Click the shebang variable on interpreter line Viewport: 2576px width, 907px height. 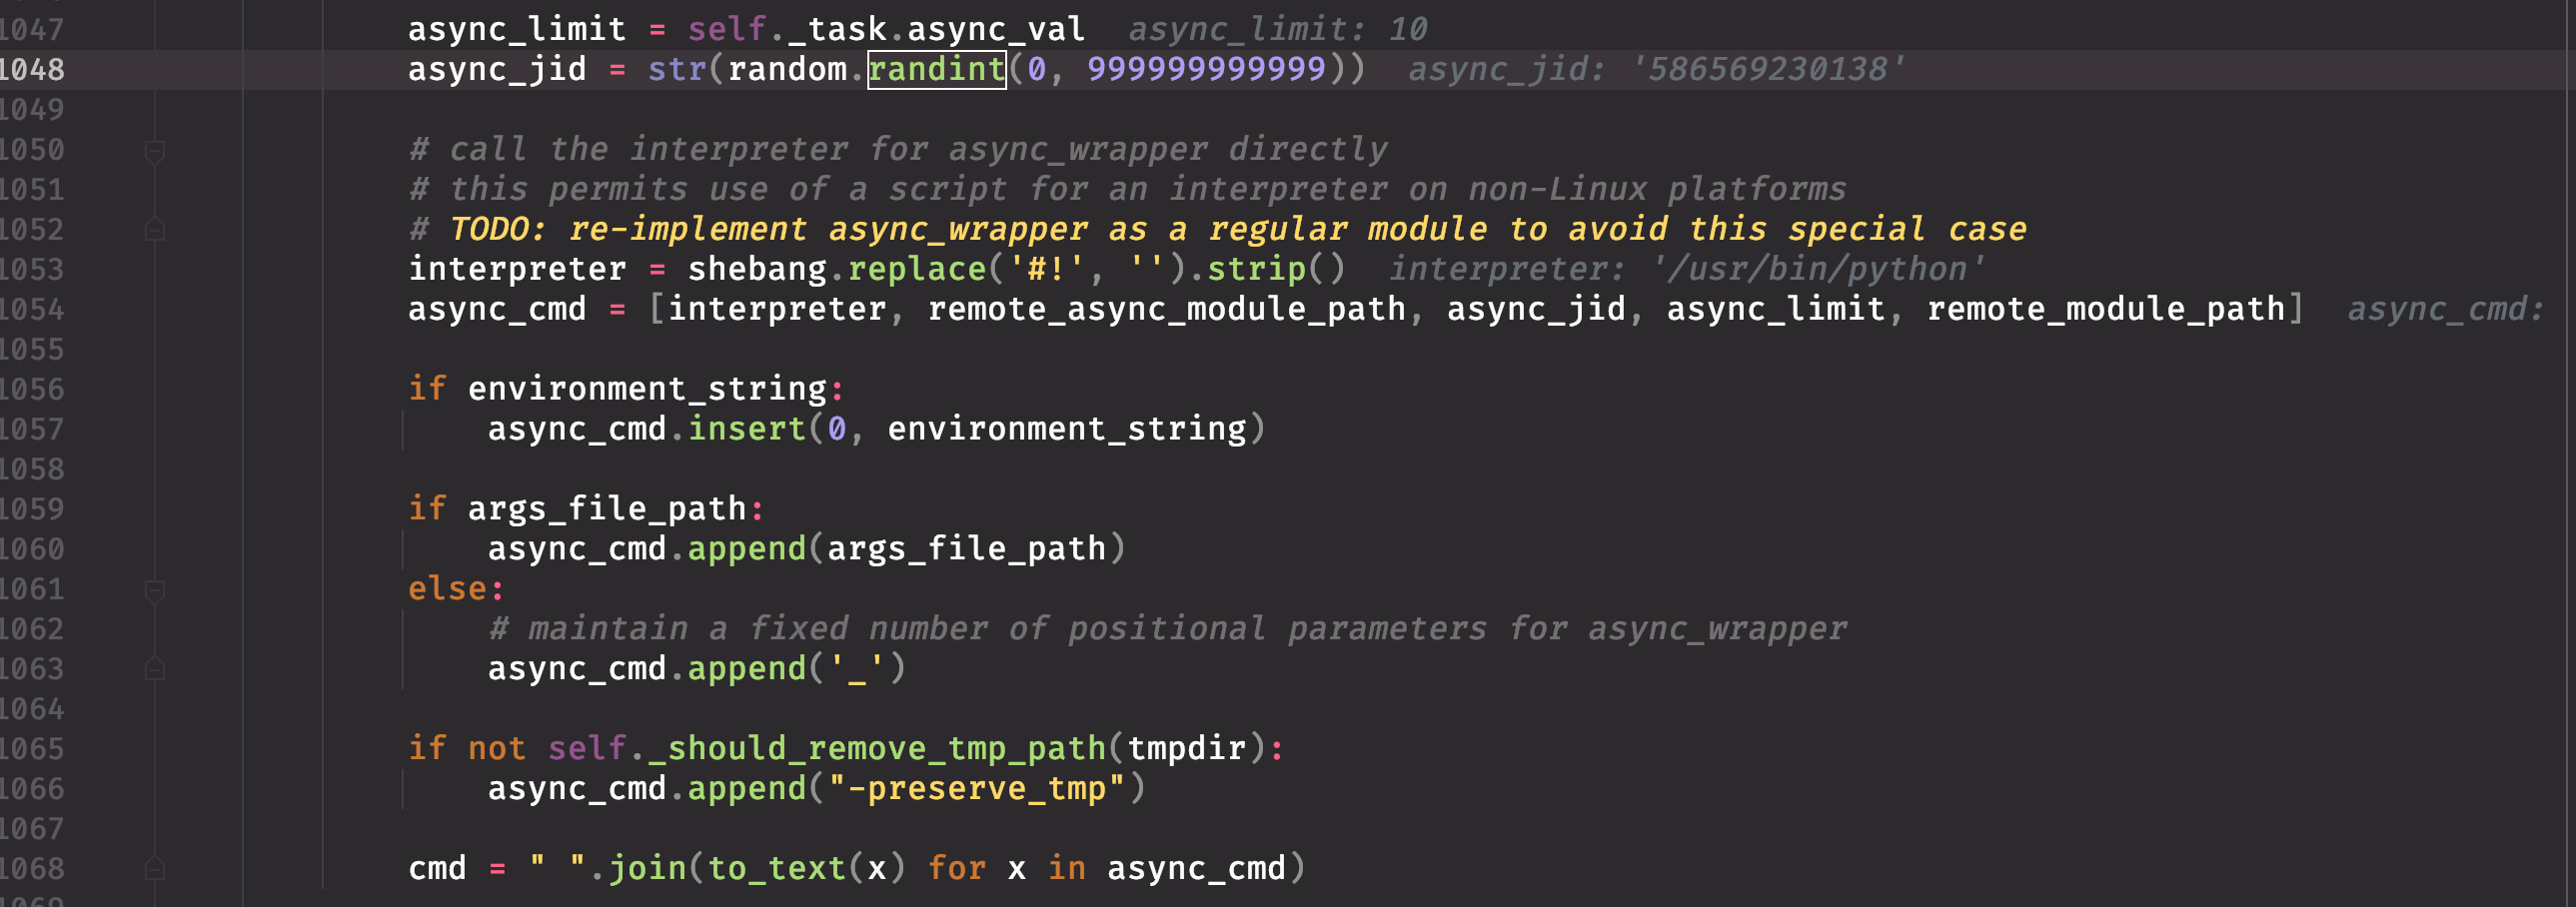pyautogui.click(x=756, y=270)
